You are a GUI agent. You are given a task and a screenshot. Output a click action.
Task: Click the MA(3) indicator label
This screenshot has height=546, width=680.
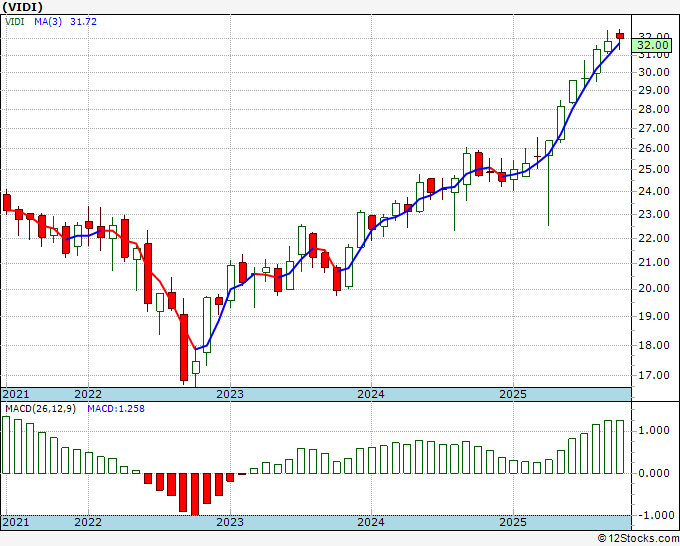point(48,21)
